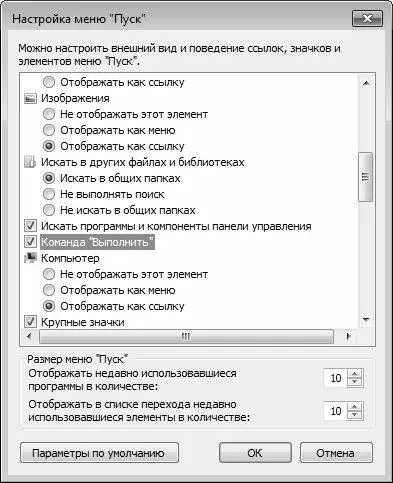
Task: Click the list's scroll up arrow
Action: pos(366,83)
